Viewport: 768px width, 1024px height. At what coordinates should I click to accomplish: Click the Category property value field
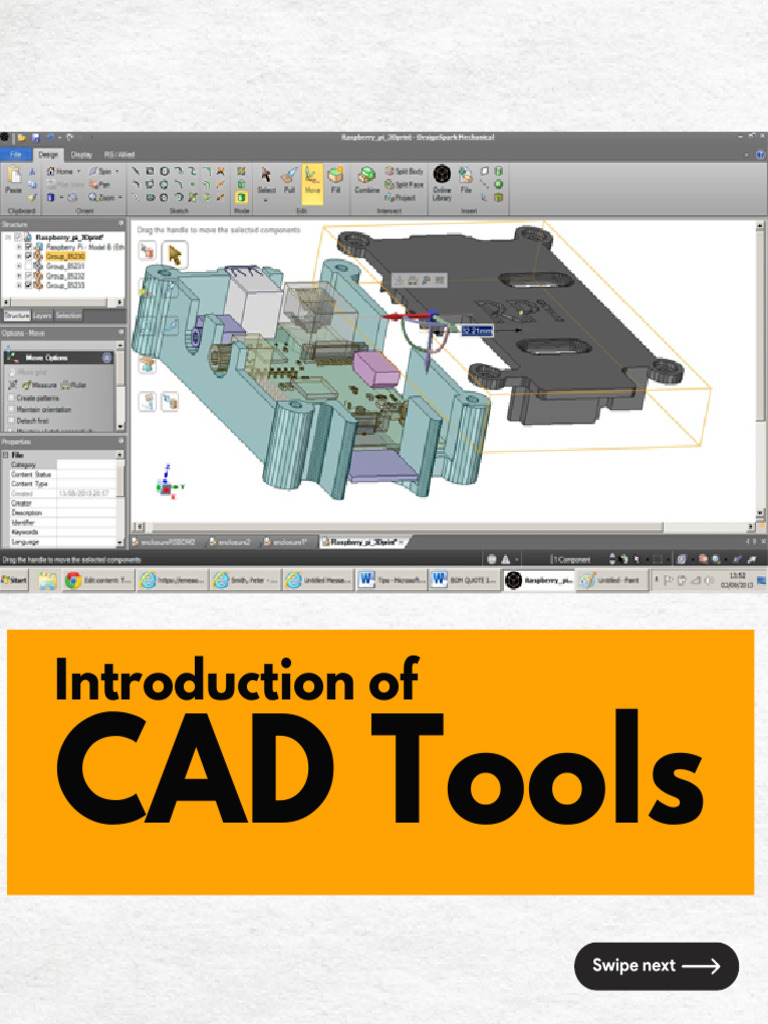click(86, 464)
